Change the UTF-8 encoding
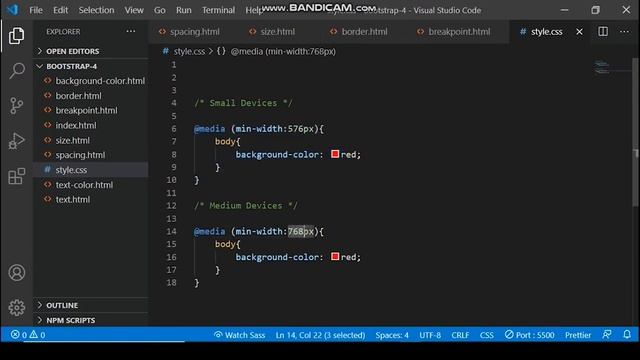 tap(430, 335)
